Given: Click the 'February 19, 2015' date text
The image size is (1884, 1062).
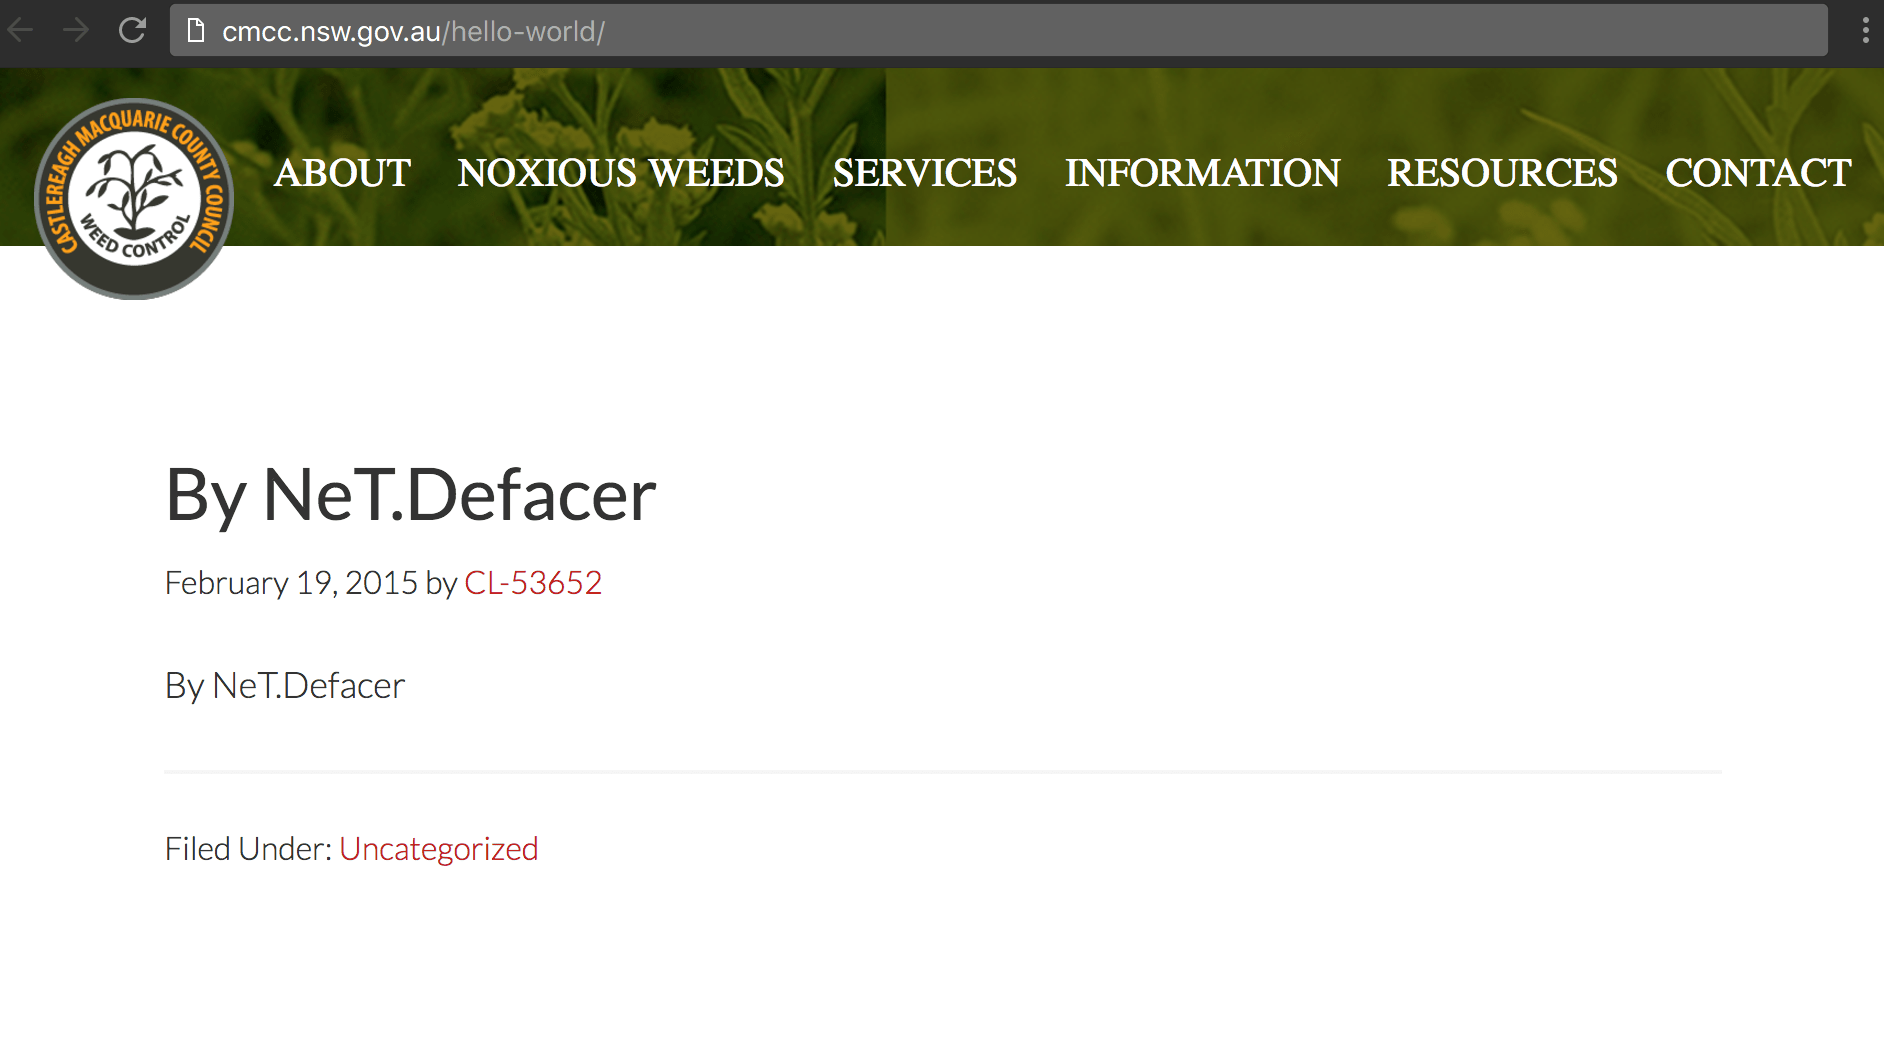Looking at the screenshot, I should 291,583.
